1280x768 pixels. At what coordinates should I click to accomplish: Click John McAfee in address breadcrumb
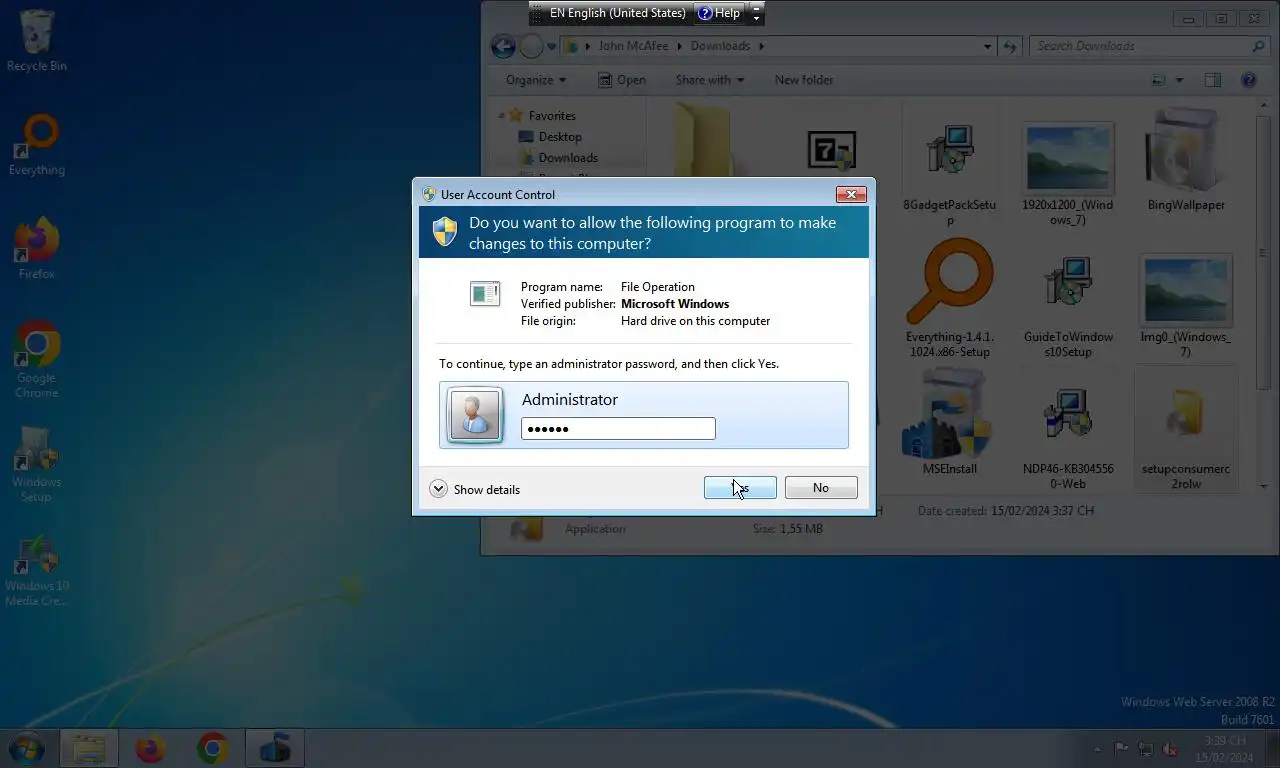(x=633, y=46)
